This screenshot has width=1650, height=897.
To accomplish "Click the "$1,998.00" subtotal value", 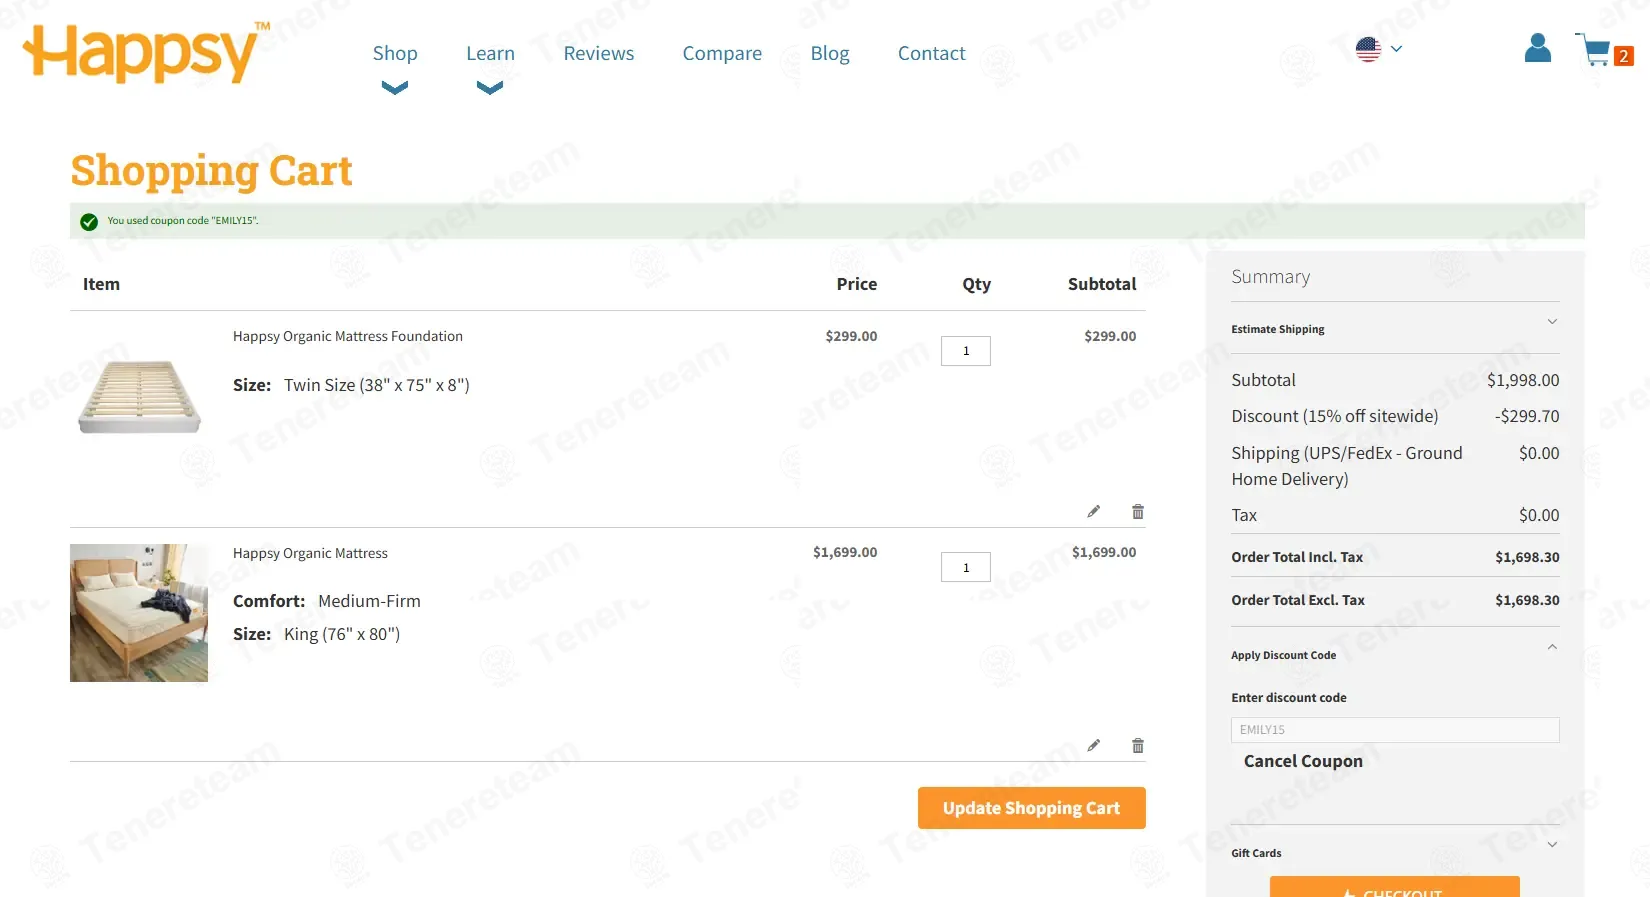I will click(x=1523, y=380).
